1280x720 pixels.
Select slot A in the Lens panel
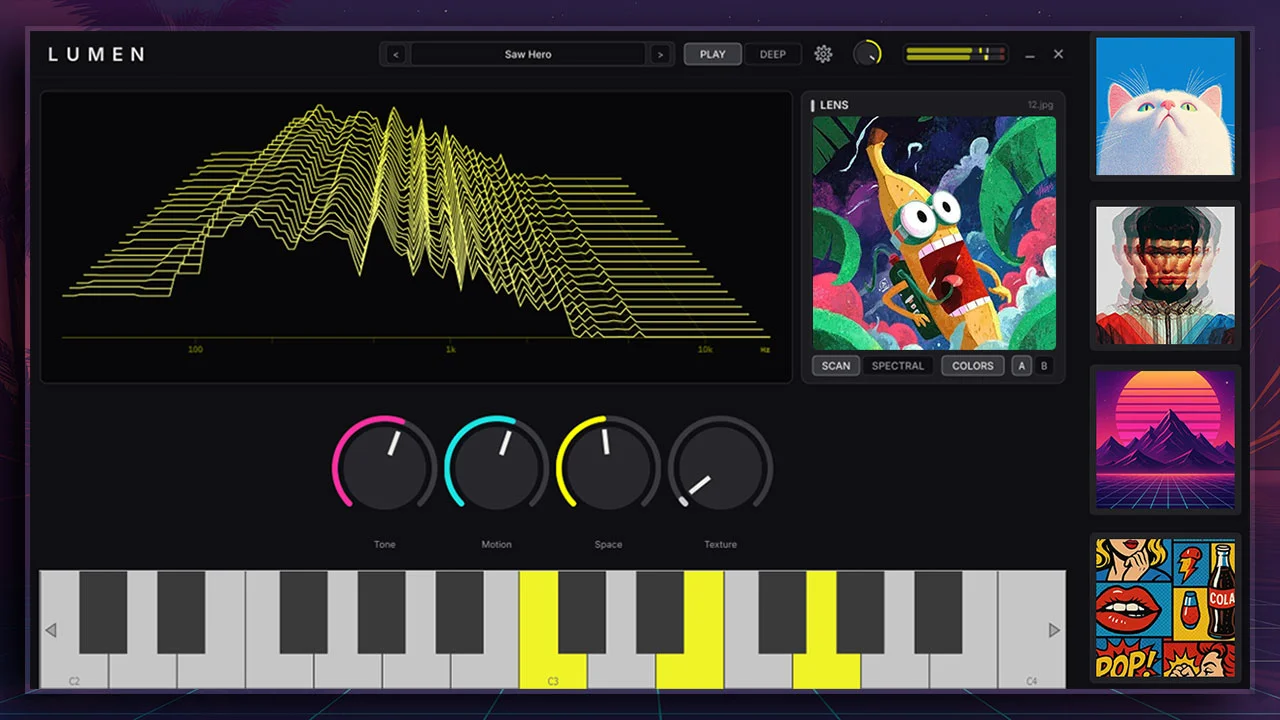pos(1021,366)
